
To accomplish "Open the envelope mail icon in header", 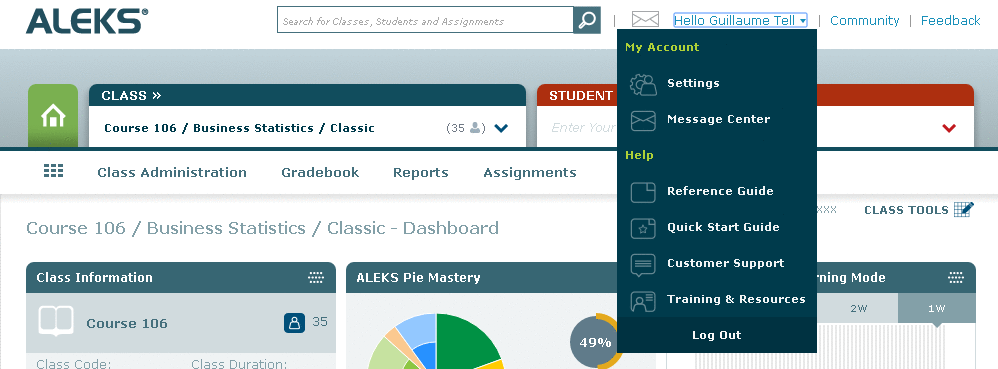I will point(645,20).
